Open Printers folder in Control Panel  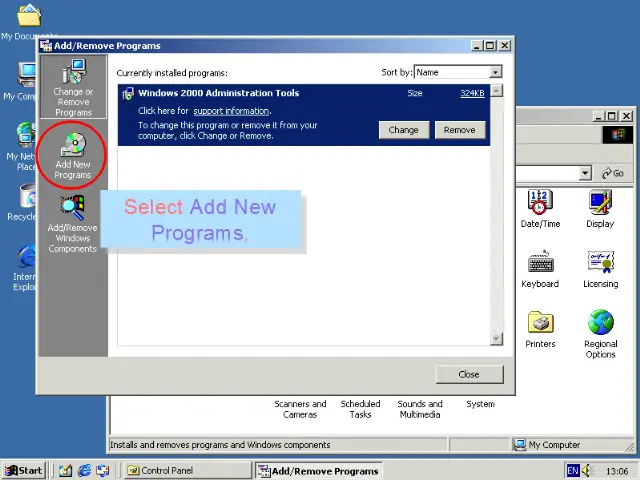[x=540, y=329]
